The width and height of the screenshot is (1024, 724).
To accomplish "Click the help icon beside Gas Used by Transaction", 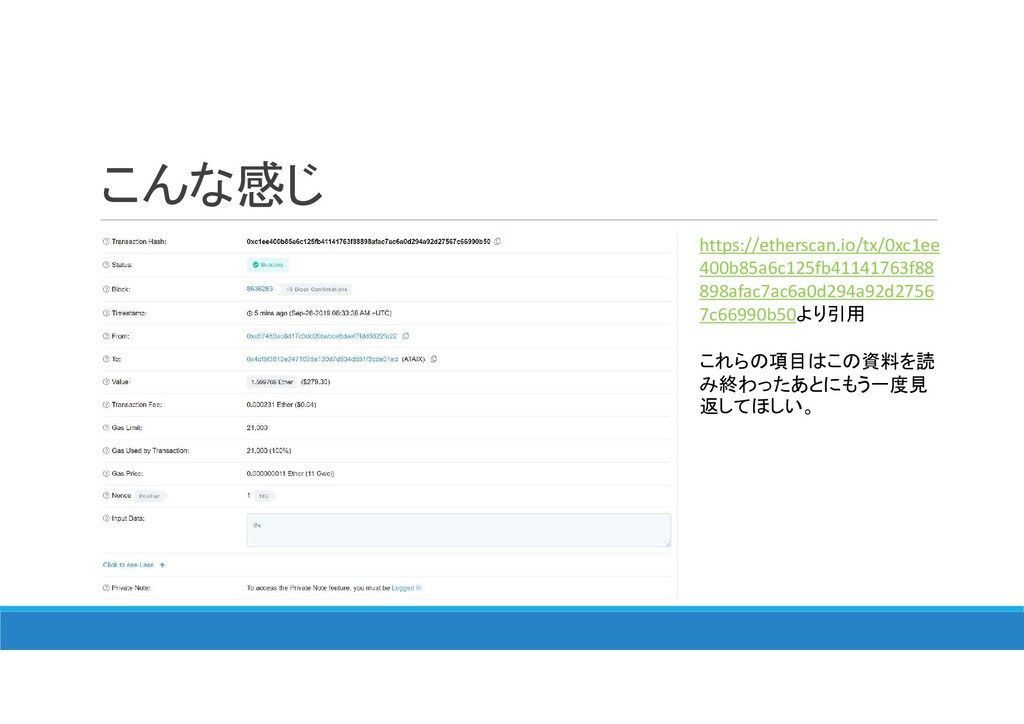I will coord(106,450).
